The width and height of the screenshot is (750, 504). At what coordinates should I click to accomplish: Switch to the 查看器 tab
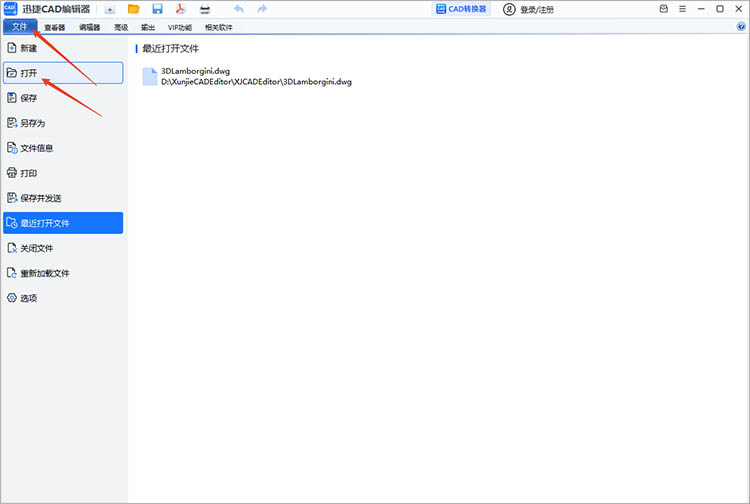(54, 27)
